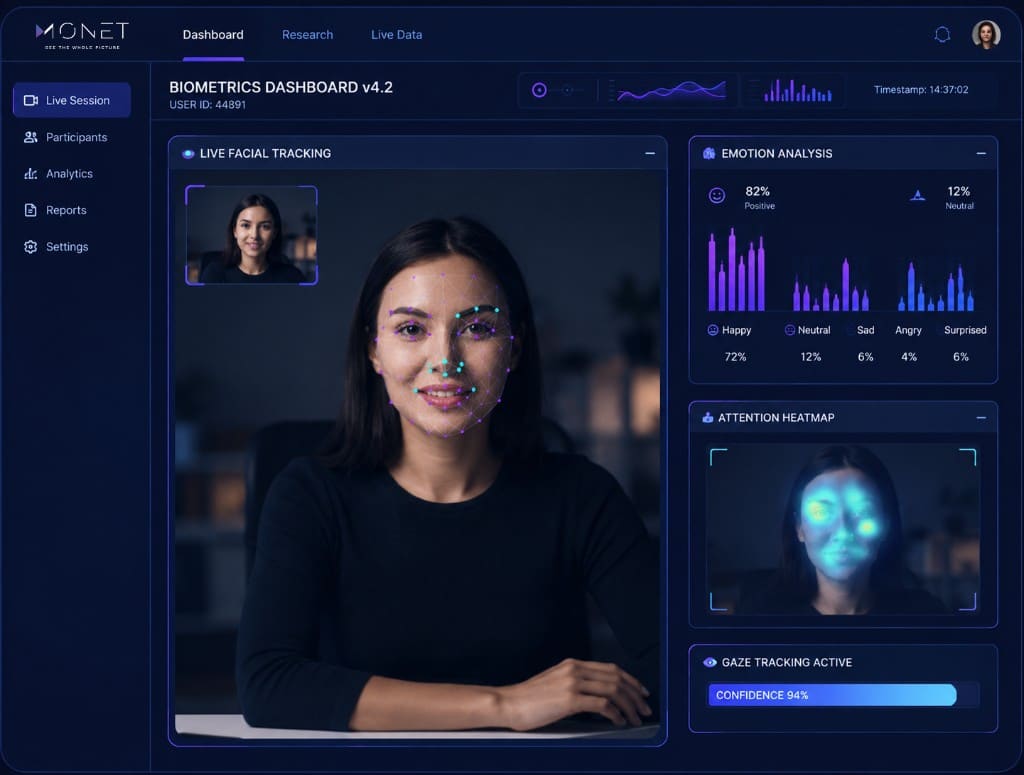
Task: Click the Happy emotion face icon
Action: pos(712,330)
